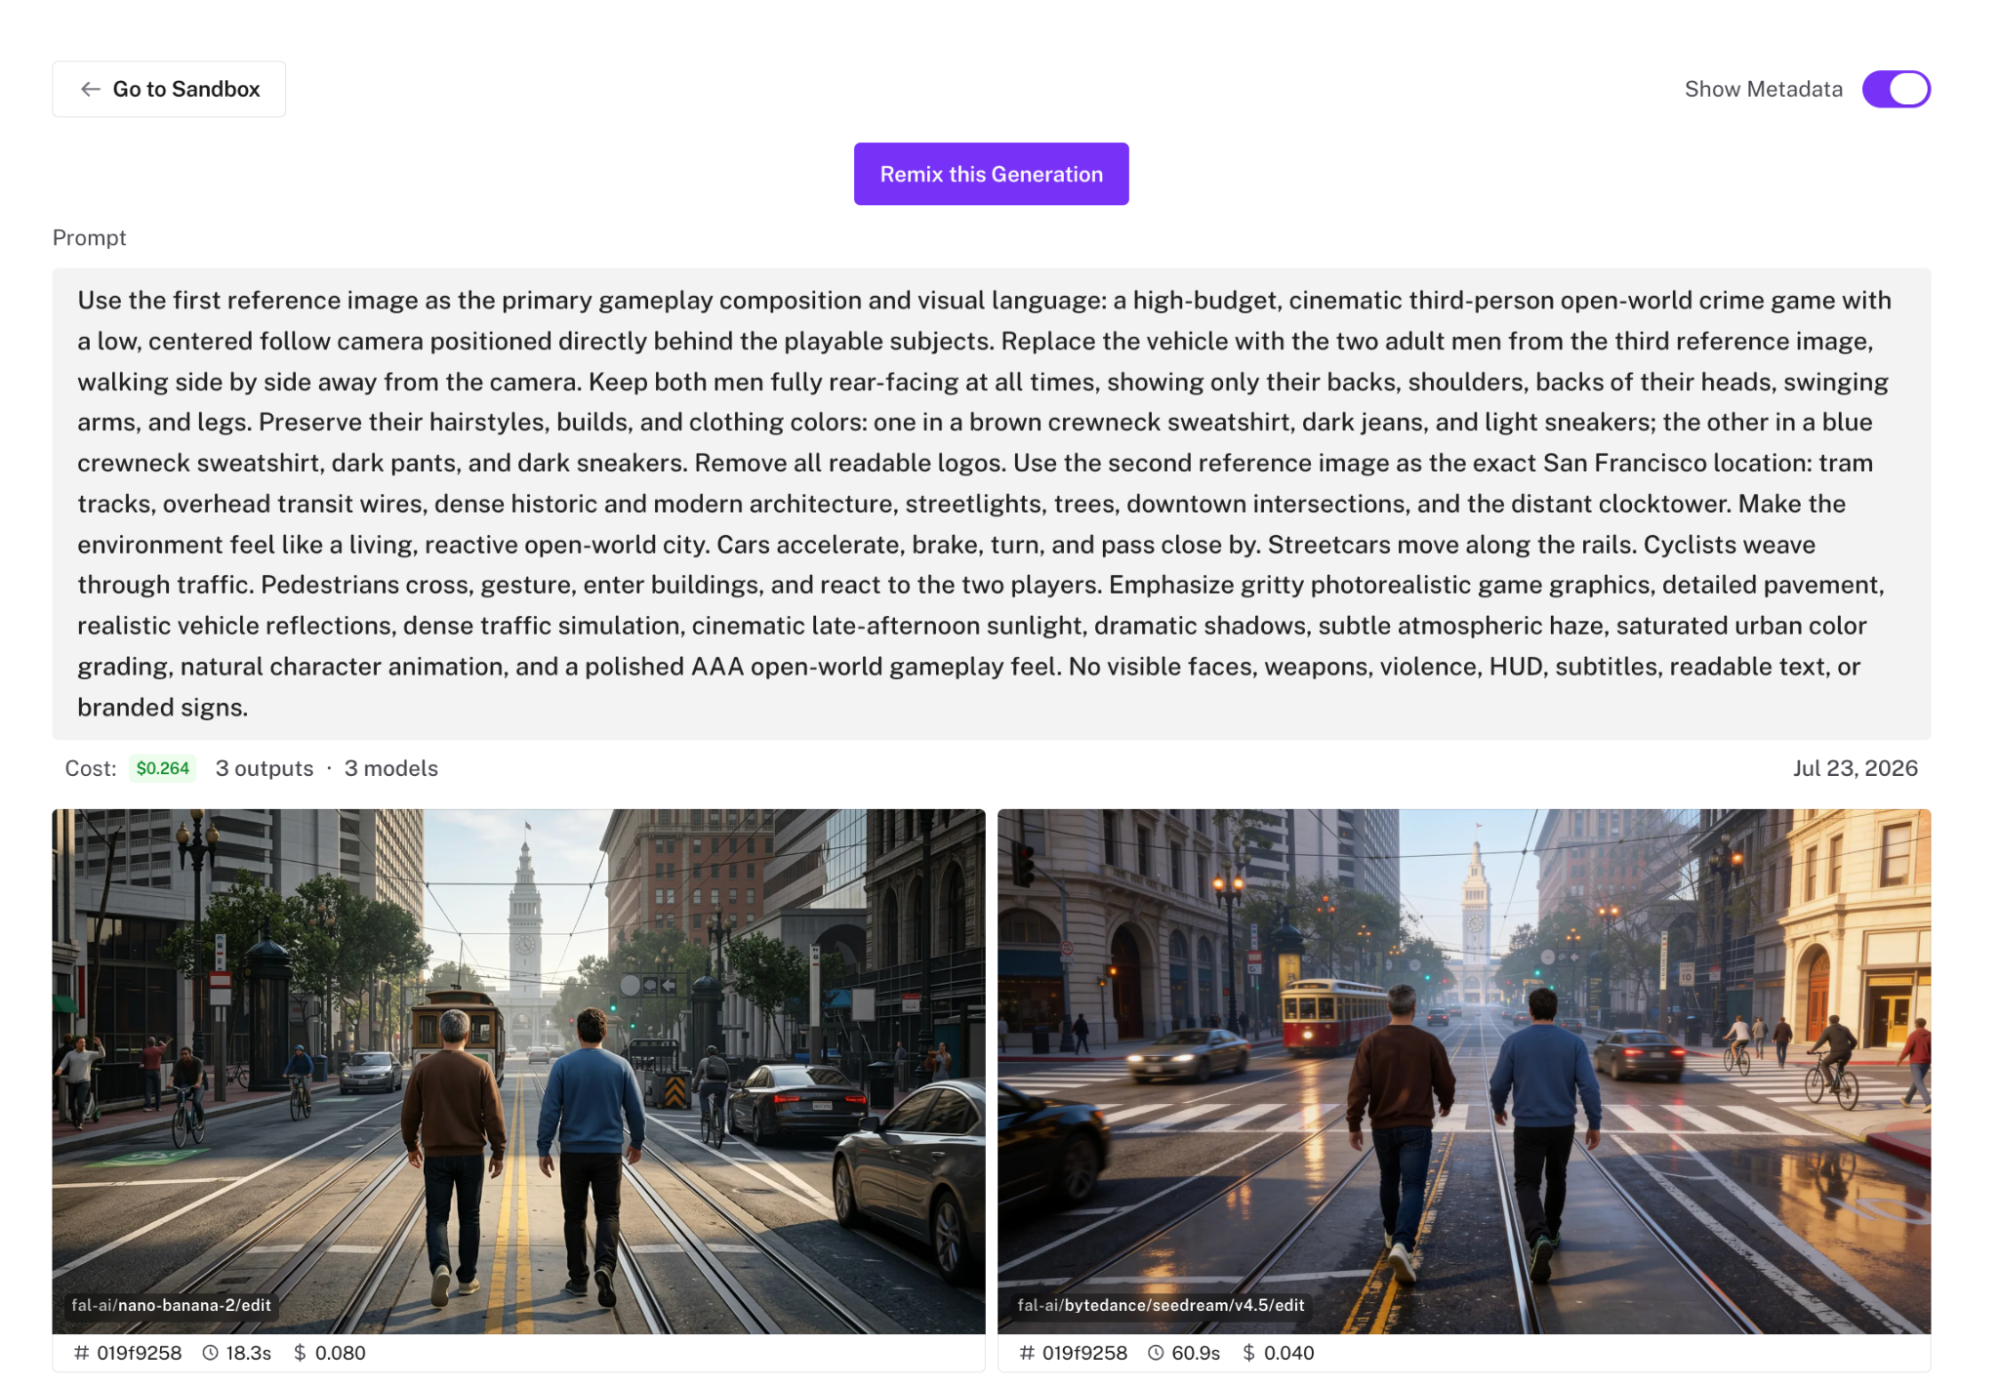
Task: Click the 0.080 cost value
Action: tap(340, 1353)
